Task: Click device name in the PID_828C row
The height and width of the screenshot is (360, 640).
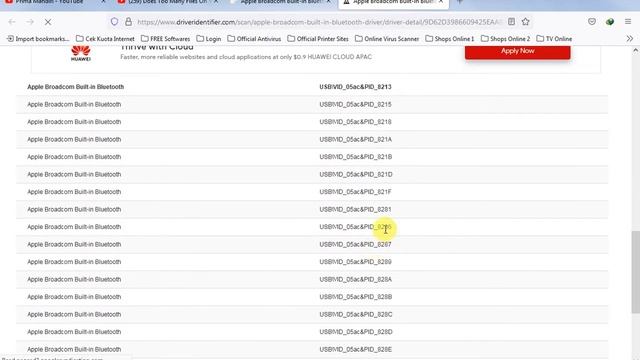Action: pyautogui.click(x=74, y=314)
